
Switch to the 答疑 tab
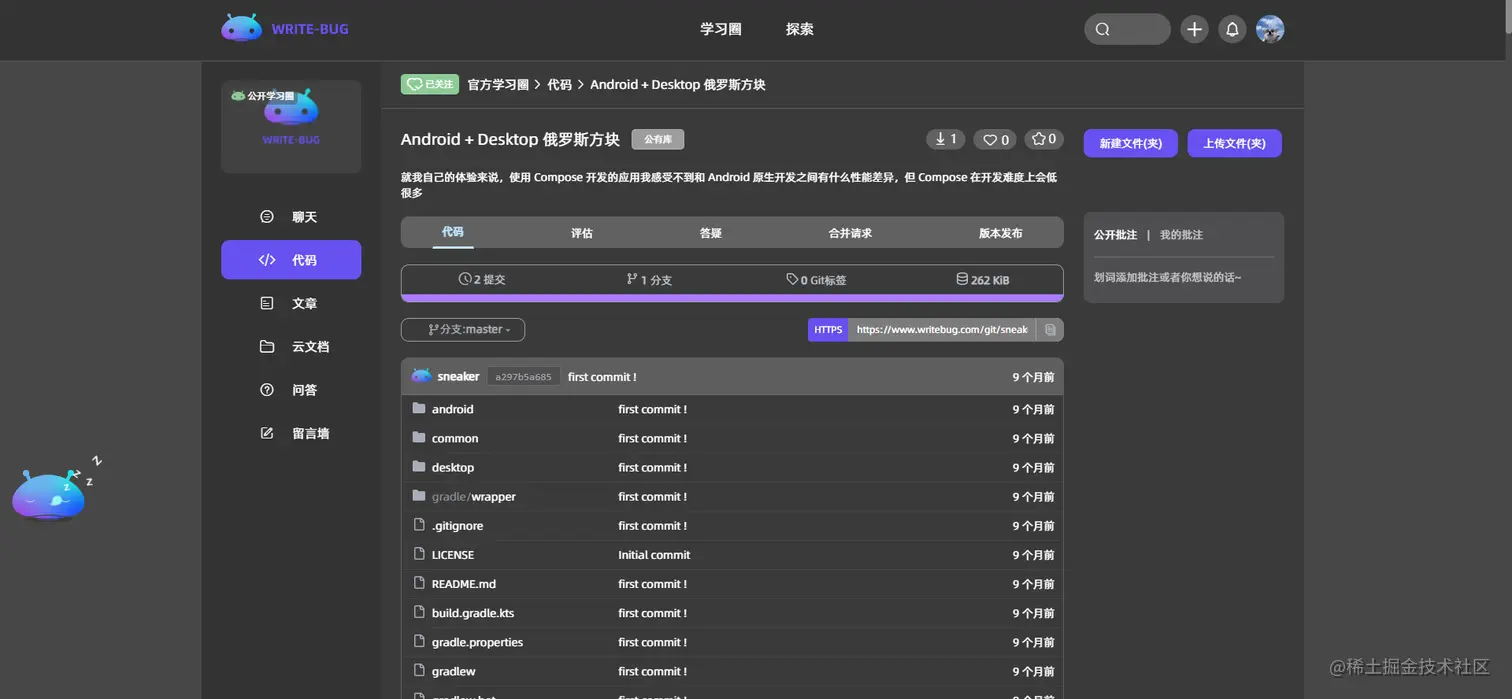711,233
